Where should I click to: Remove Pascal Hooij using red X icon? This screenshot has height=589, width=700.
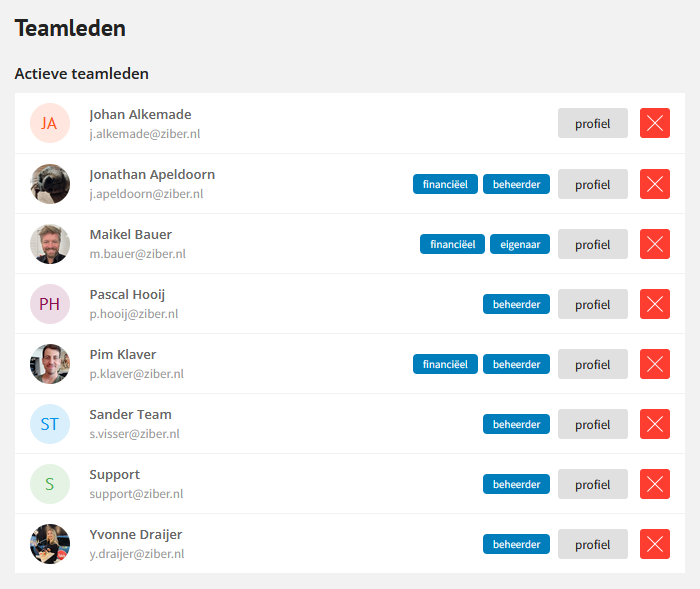click(x=654, y=304)
